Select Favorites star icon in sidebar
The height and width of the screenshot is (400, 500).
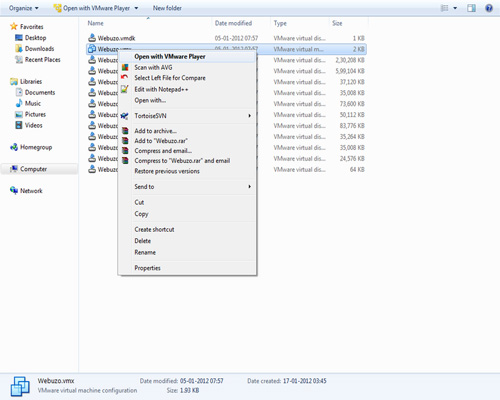14,26
